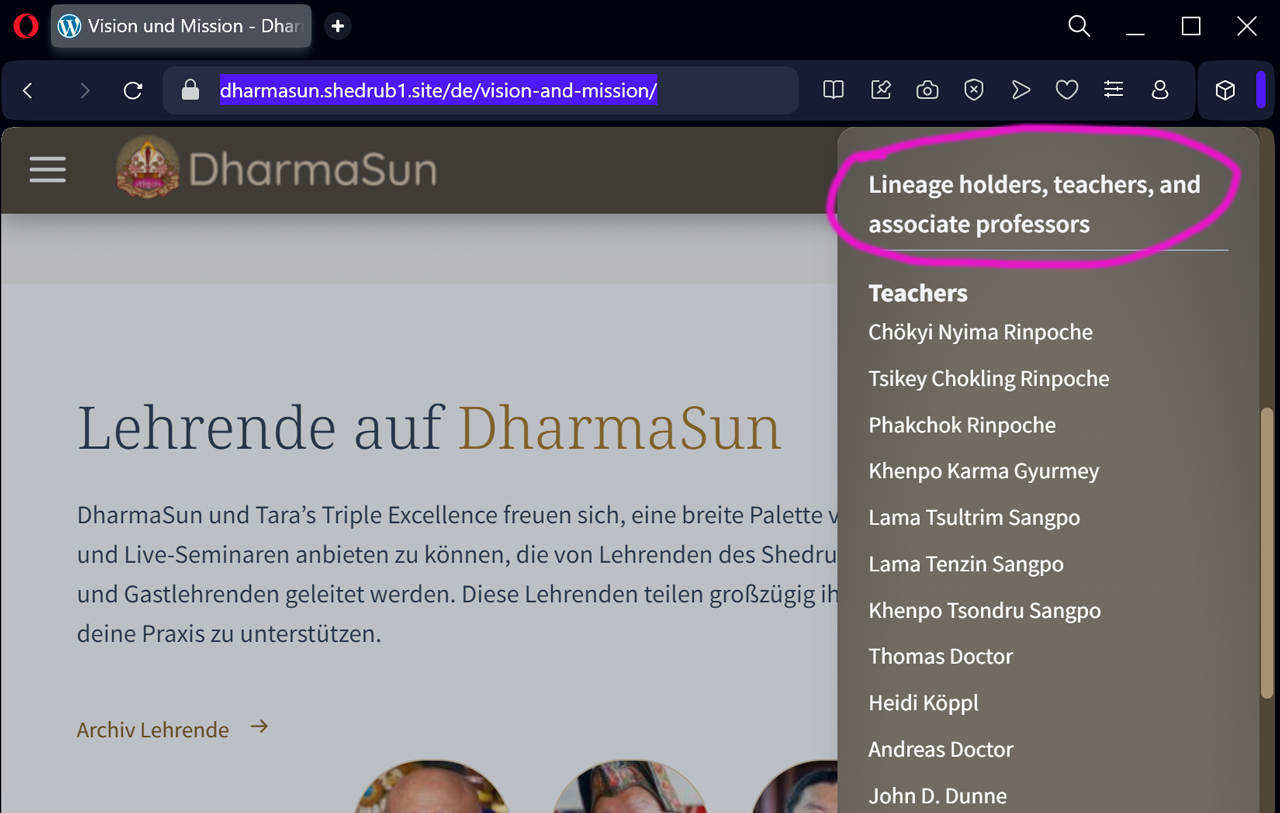The width and height of the screenshot is (1280, 813).
Task: Choose Andreas Doctor from the list
Action: (x=941, y=749)
